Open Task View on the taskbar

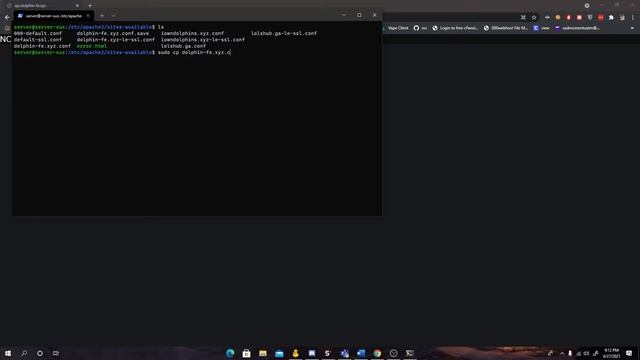coord(56,353)
